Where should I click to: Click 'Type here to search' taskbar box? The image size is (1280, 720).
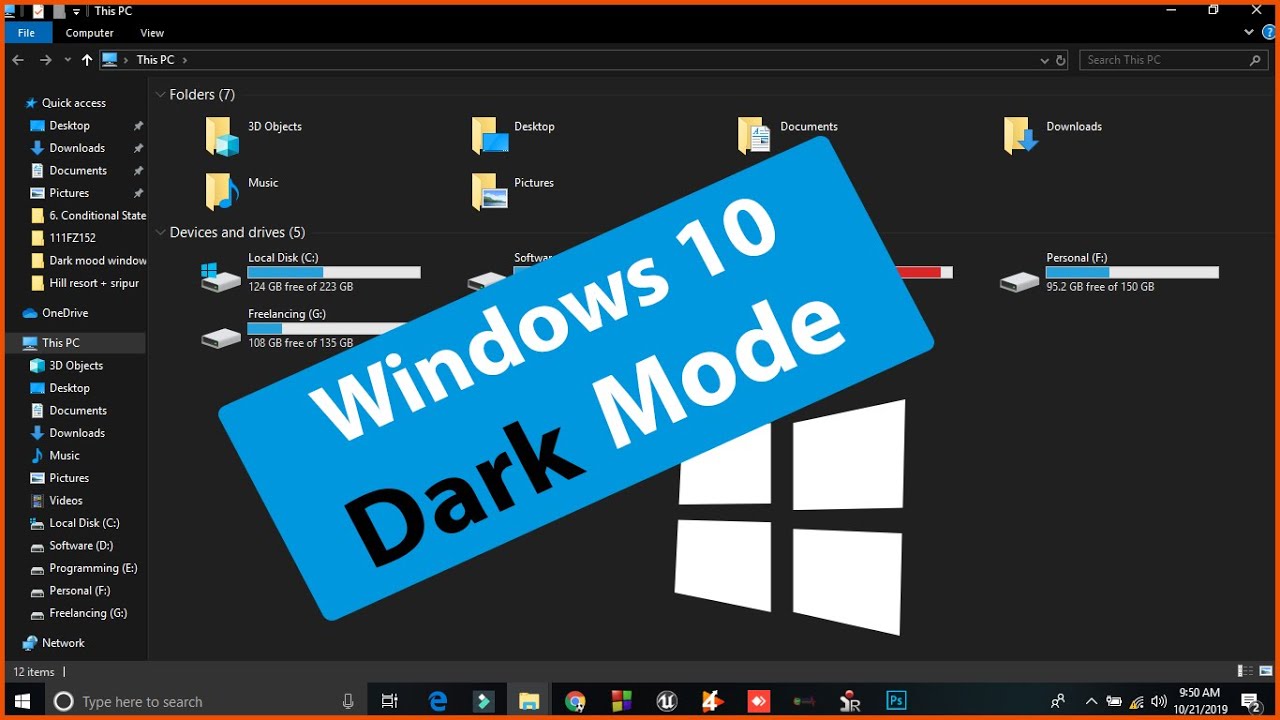click(x=204, y=702)
